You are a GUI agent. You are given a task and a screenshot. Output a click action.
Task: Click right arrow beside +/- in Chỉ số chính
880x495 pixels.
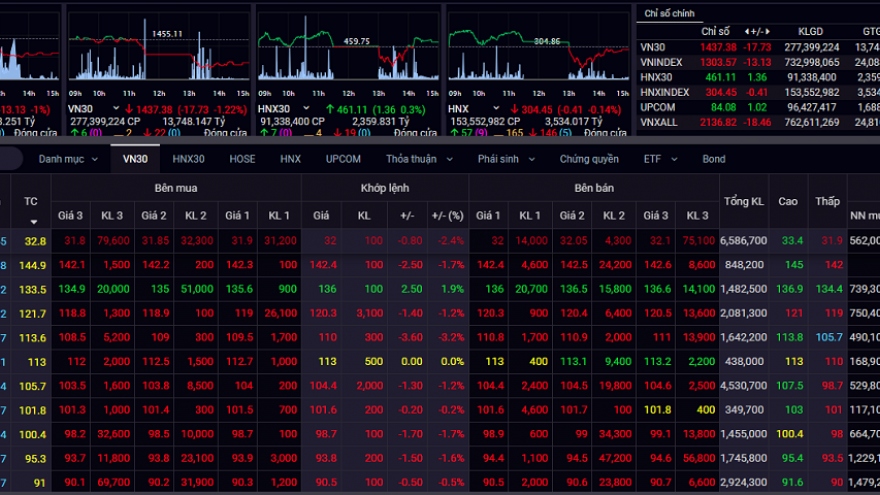767,32
